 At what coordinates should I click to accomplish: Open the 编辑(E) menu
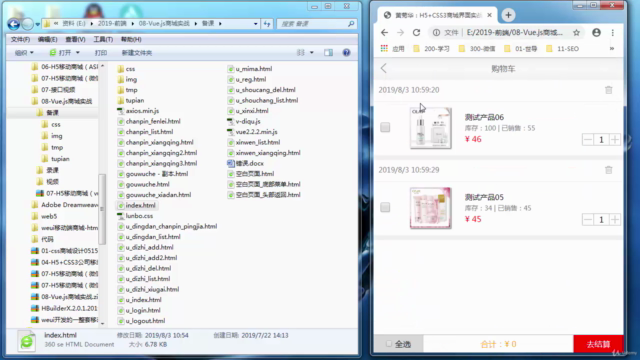(47, 39)
